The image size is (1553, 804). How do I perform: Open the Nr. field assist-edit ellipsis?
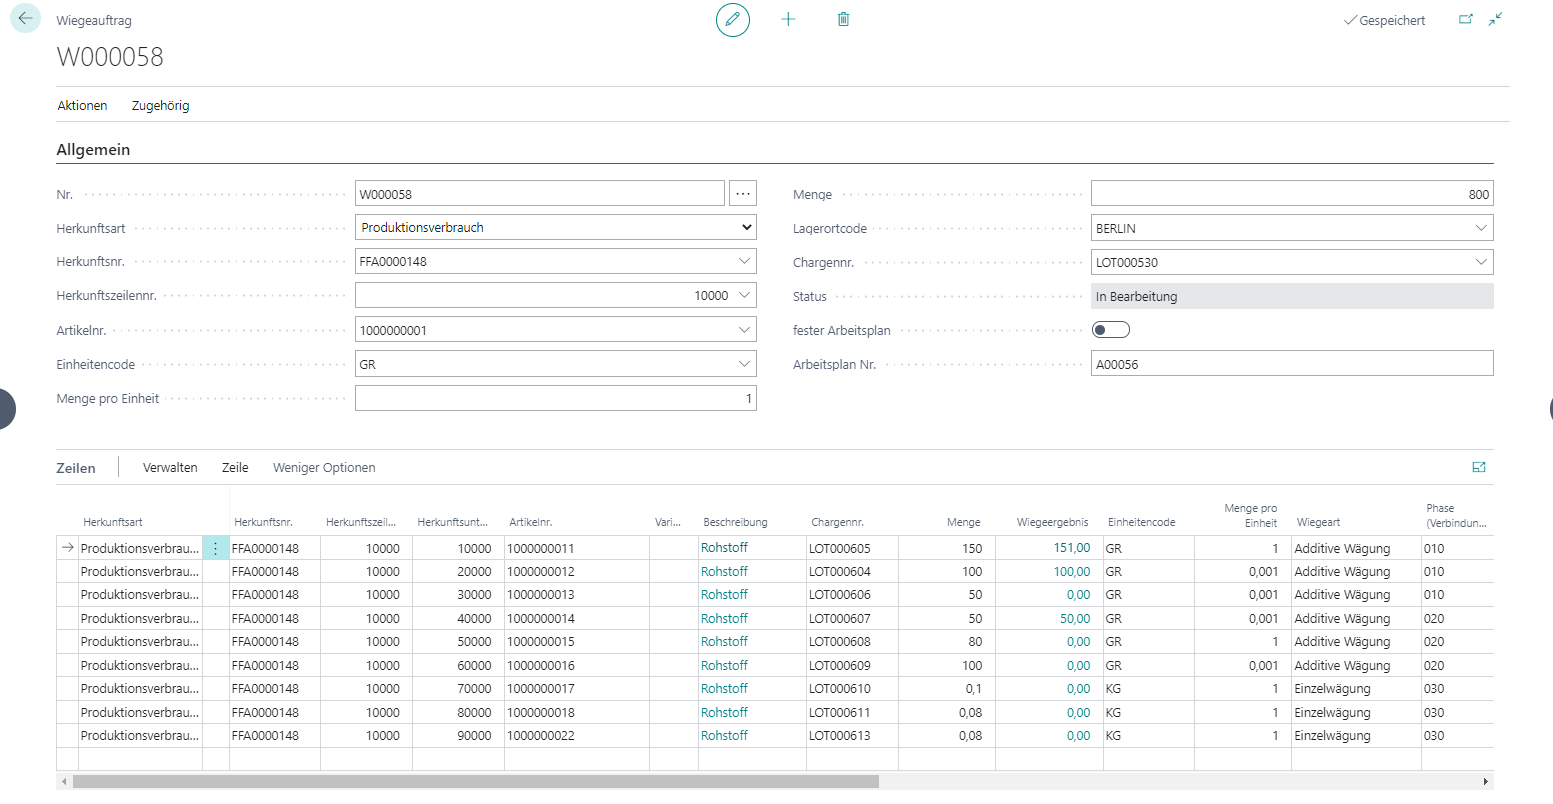743,194
